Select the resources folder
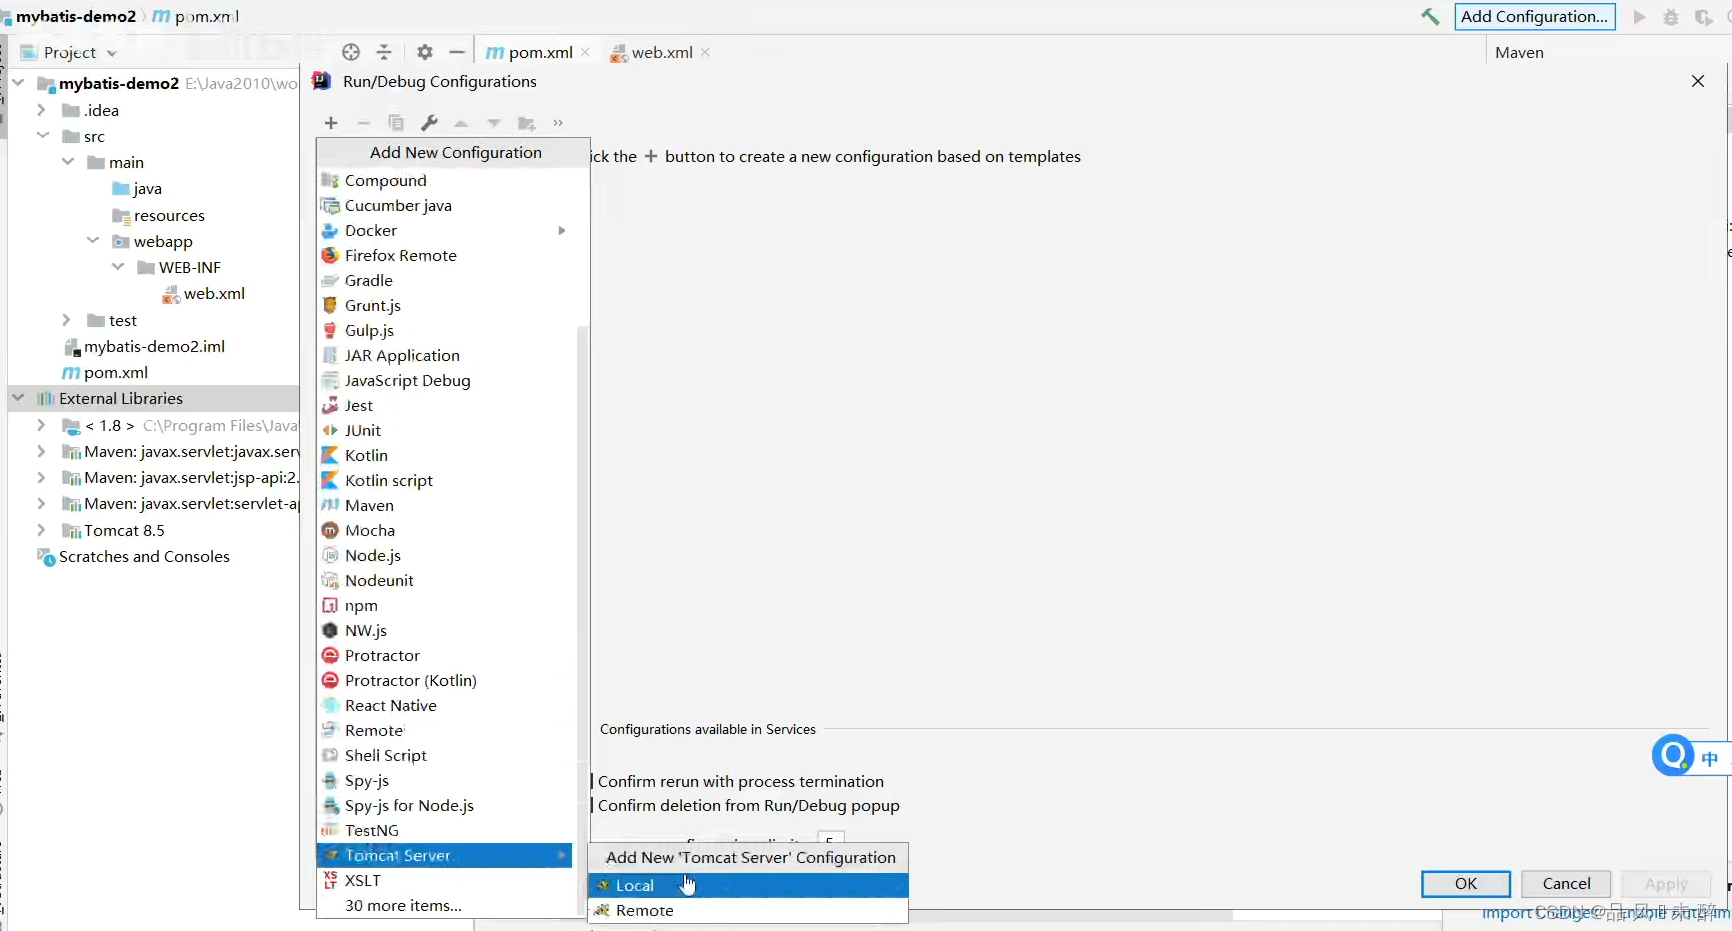1732x931 pixels. [x=158, y=215]
